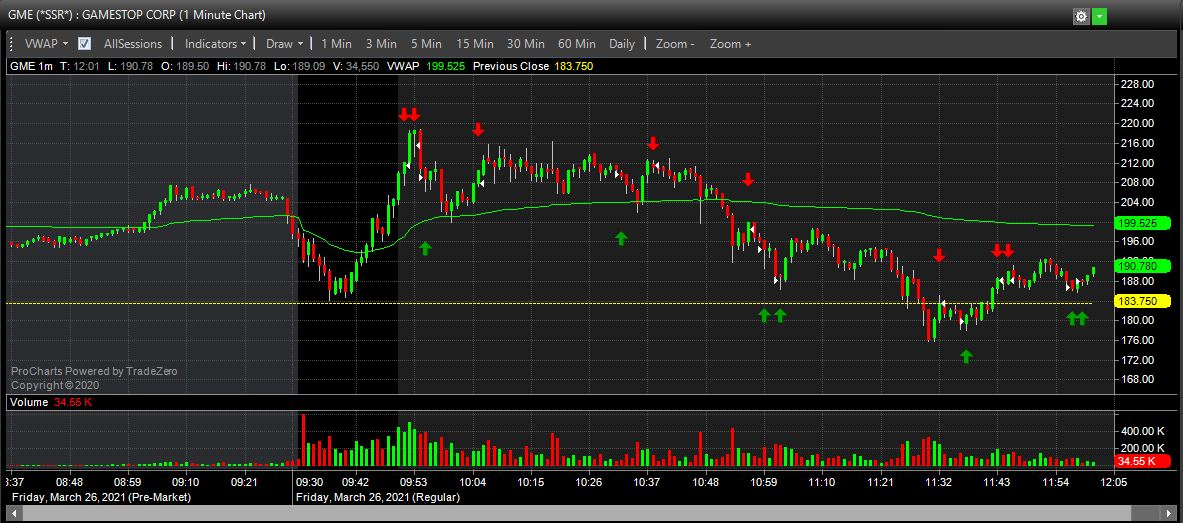Click the lowest green buy arrow near 11:37

click(966, 355)
